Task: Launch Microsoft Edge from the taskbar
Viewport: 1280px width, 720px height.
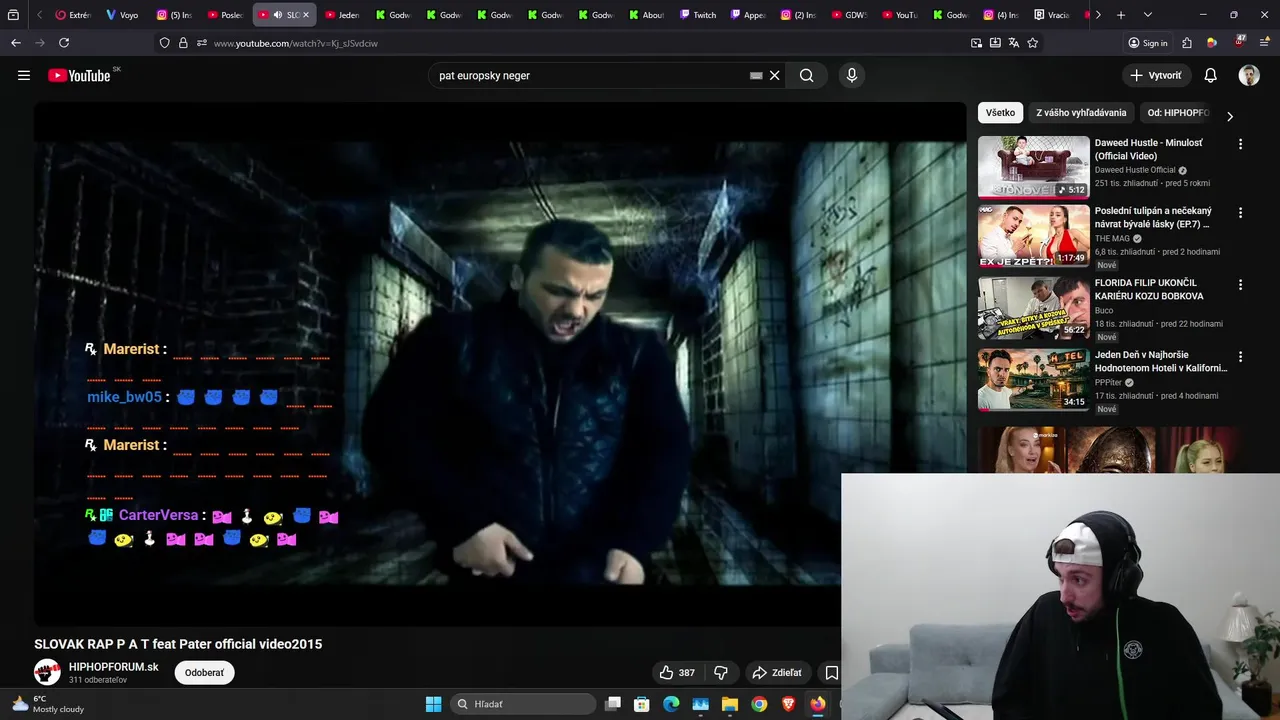Action: click(x=671, y=704)
